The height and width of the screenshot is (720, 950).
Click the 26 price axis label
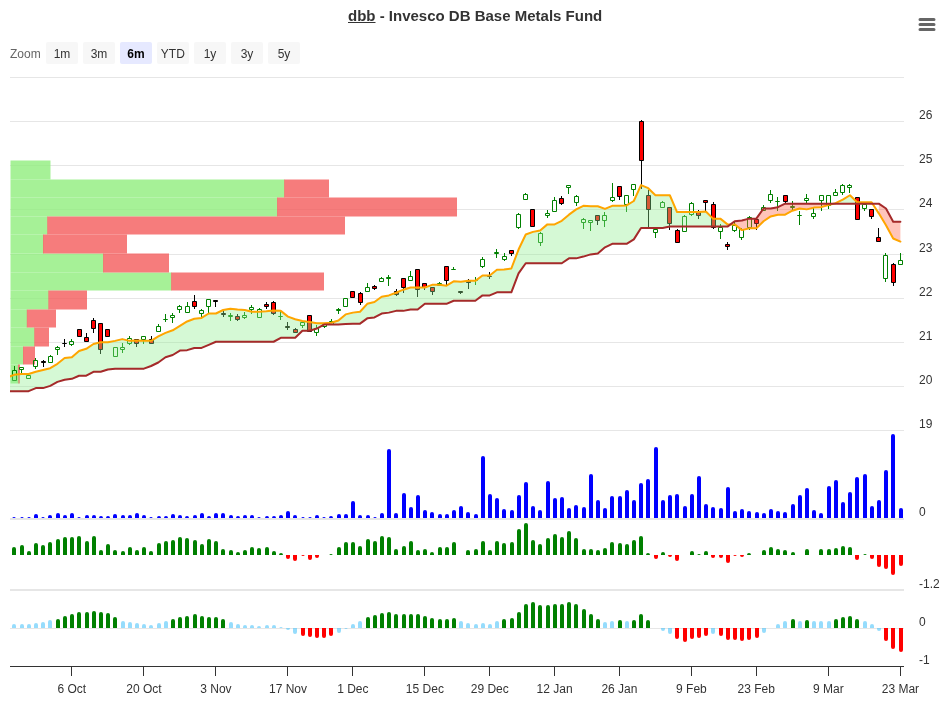tap(925, 115)
